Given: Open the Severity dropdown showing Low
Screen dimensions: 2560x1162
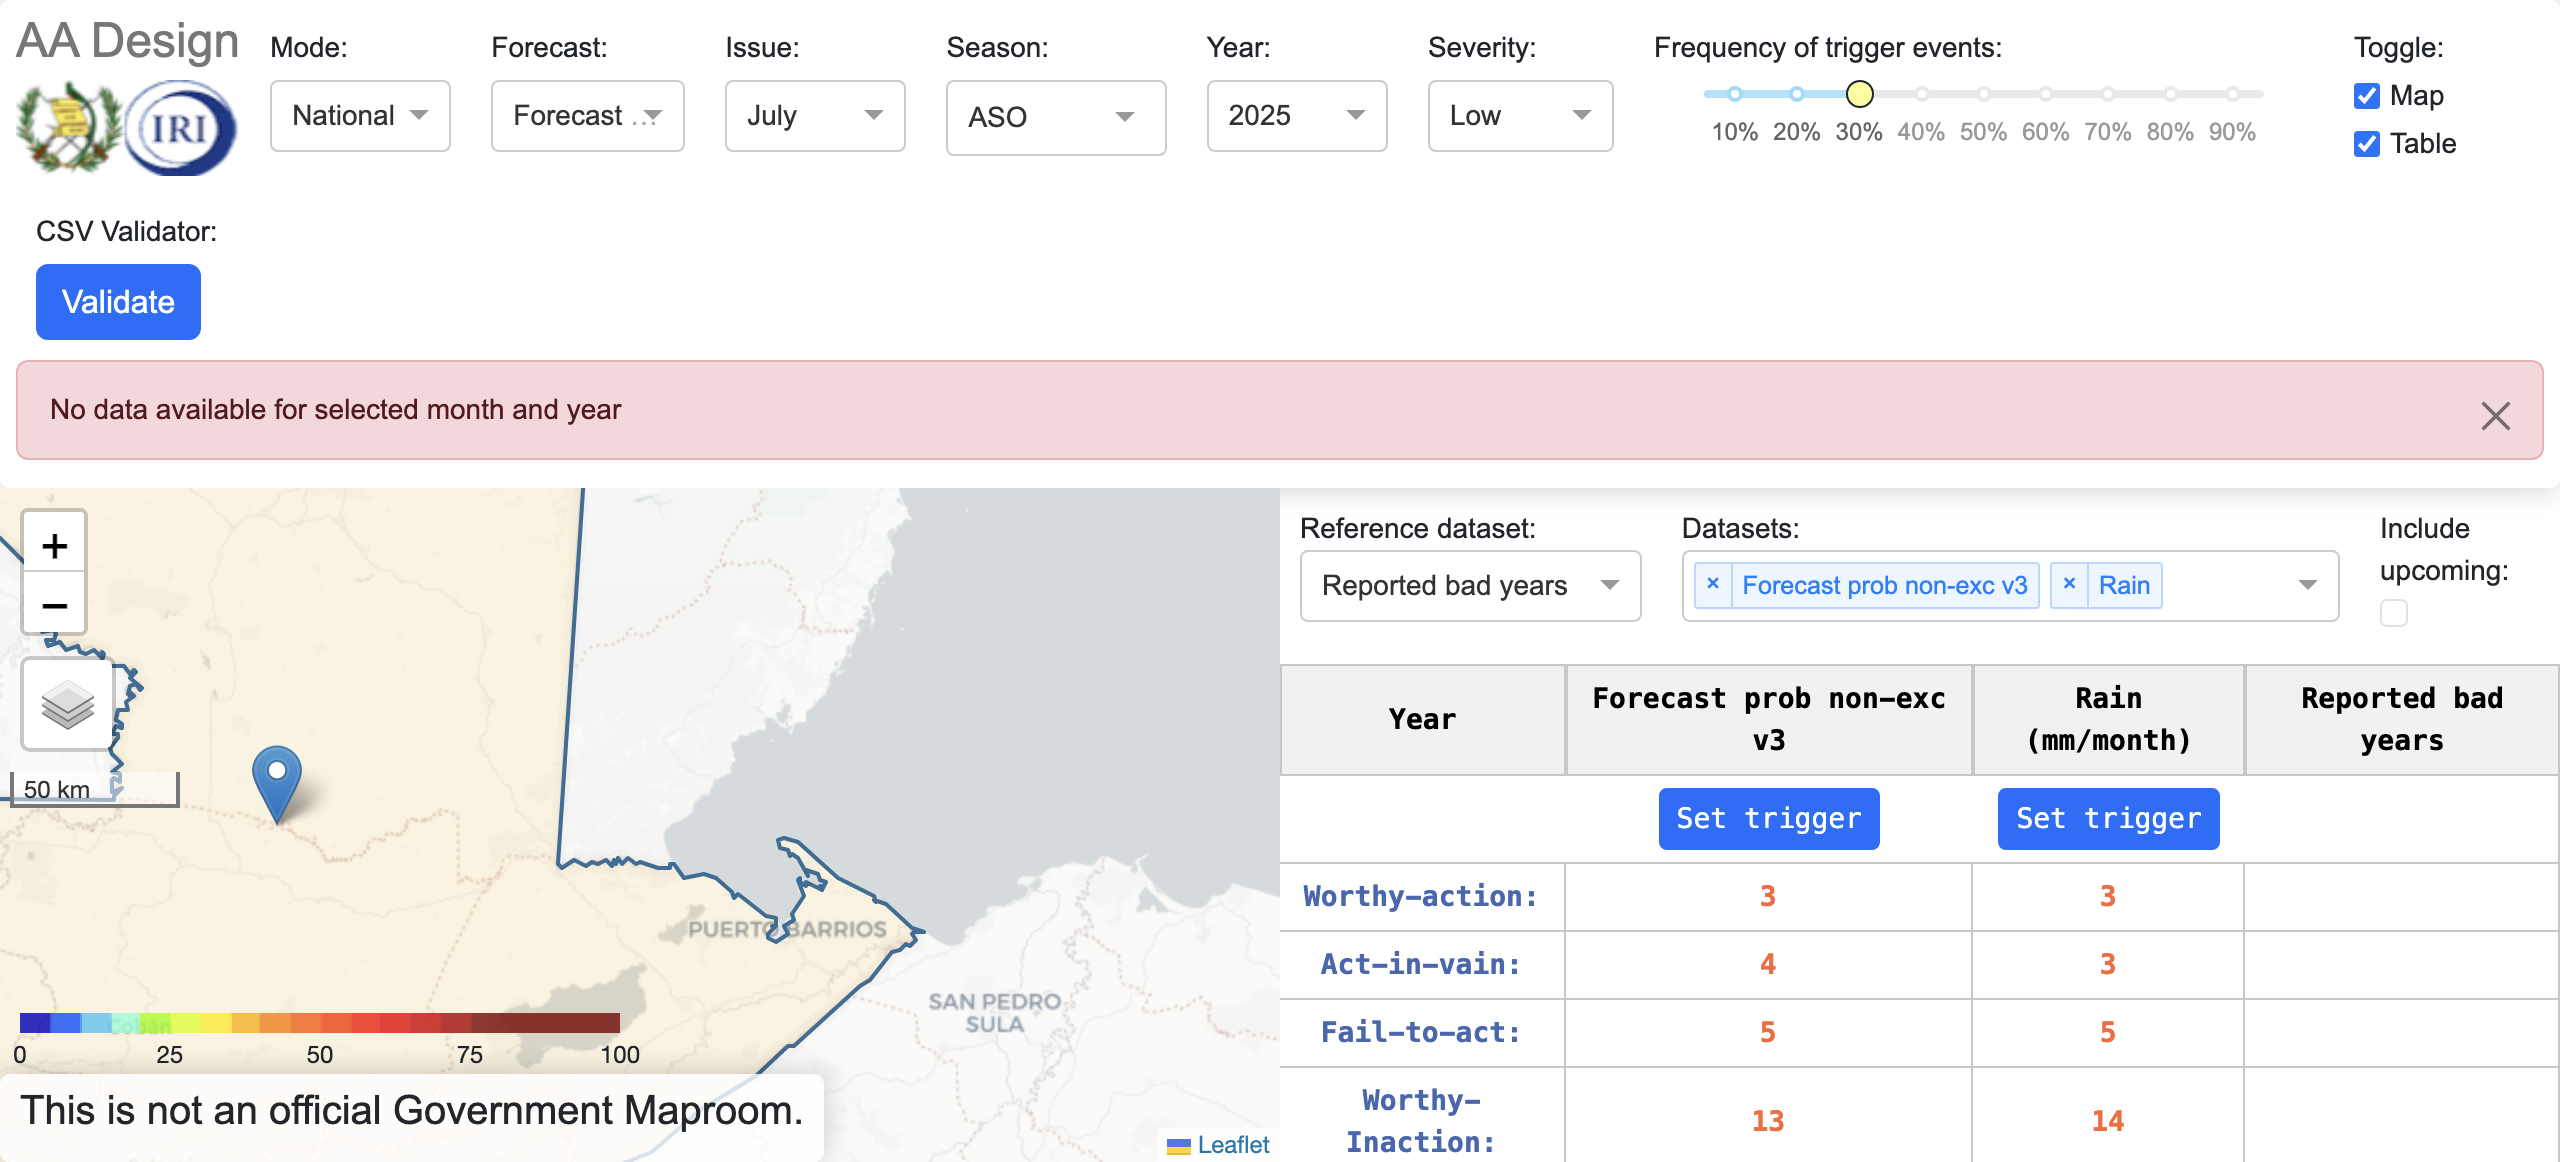Looking at the screenshot, I should click(1519, 116).
